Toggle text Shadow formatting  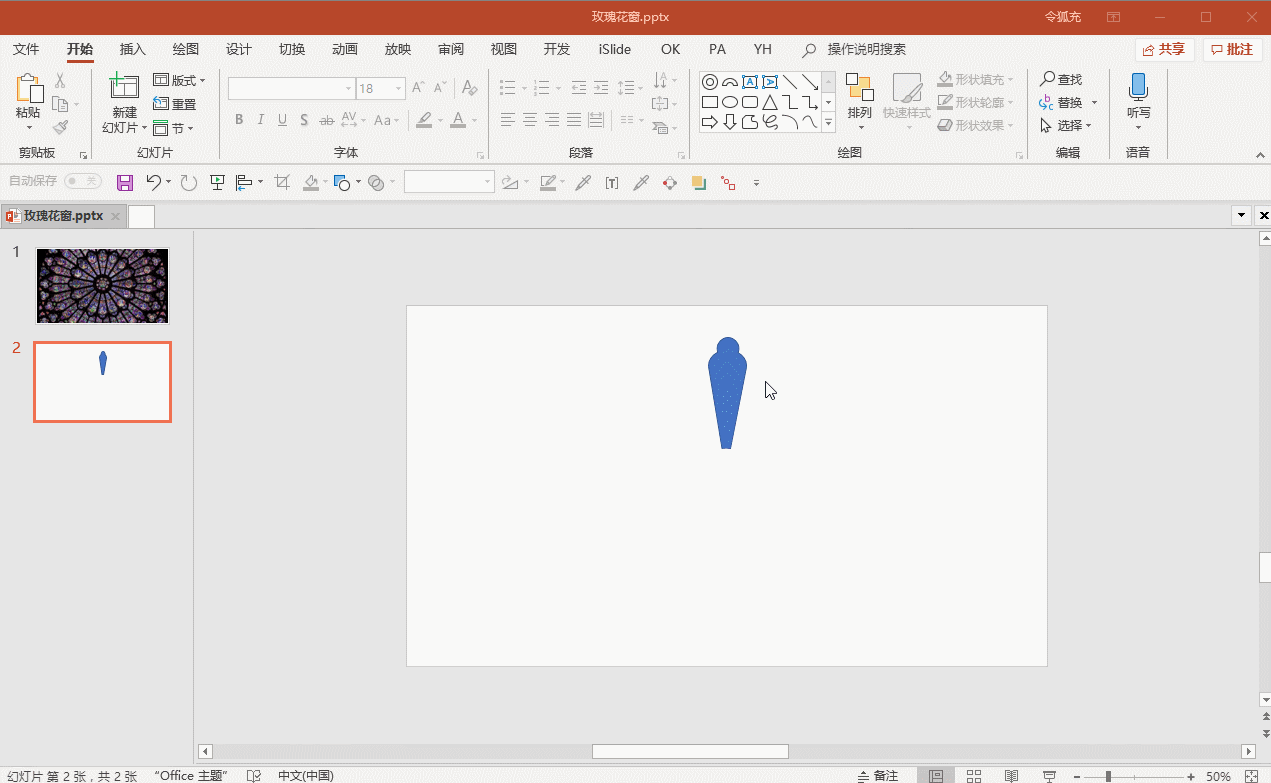pos(304,120)
